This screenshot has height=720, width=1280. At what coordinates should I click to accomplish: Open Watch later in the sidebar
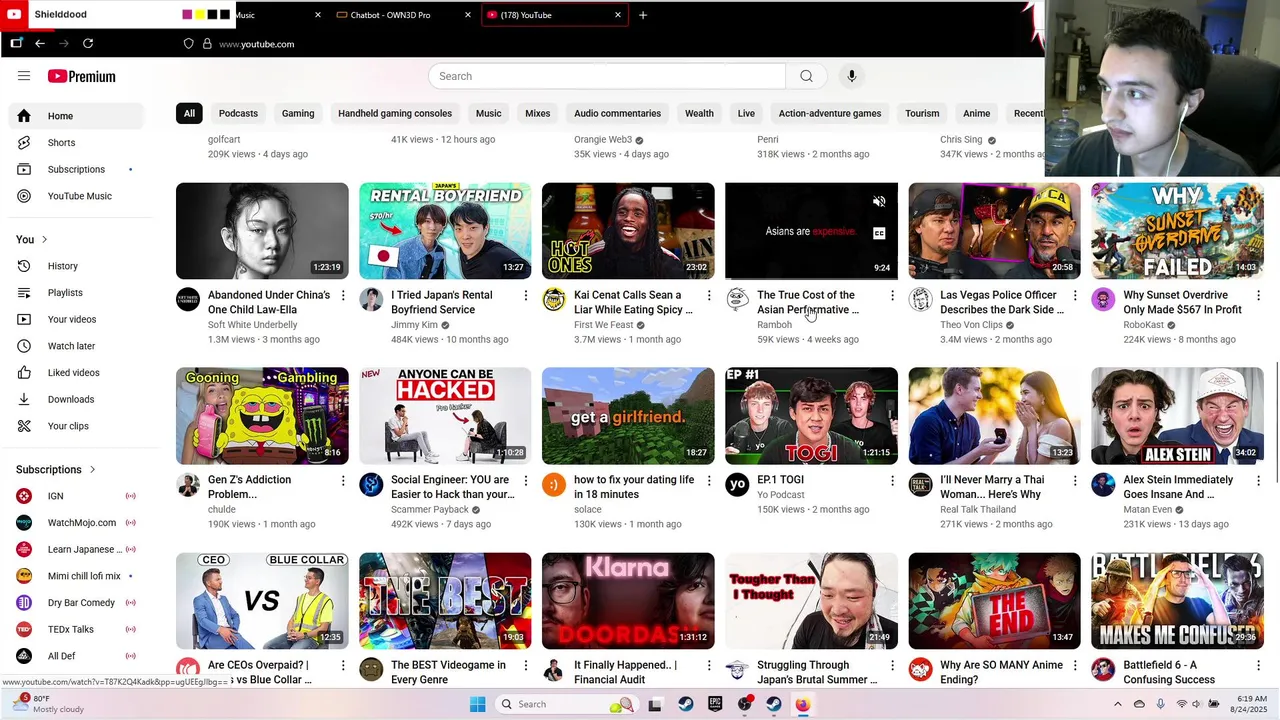75,346
